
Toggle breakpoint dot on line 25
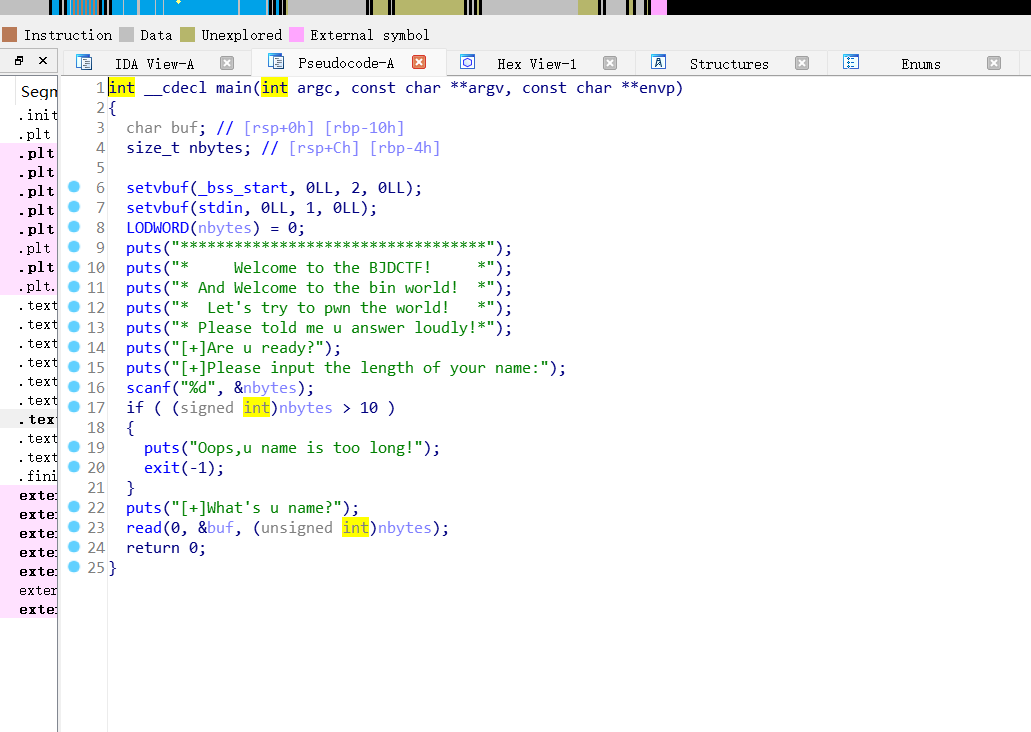pyautogui.click(x=74, y=566)
